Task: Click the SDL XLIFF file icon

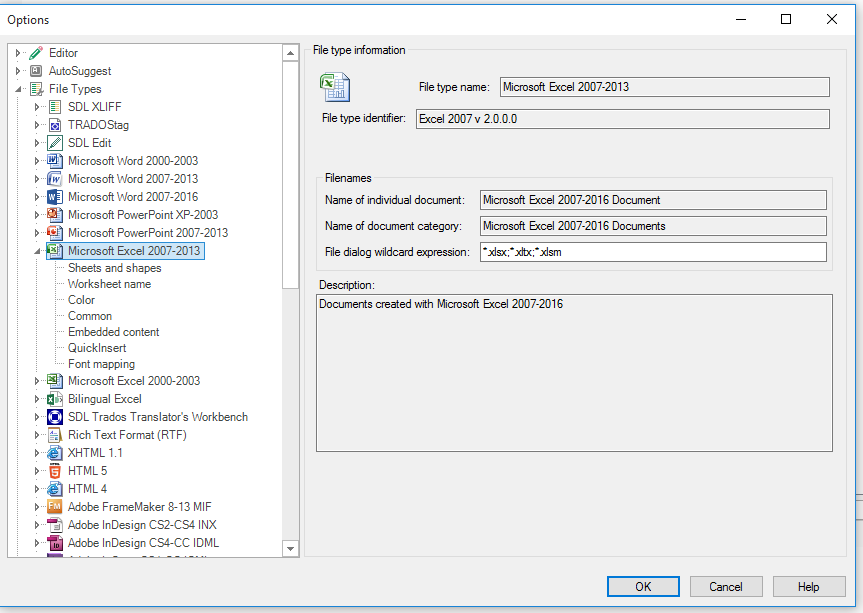Action: (55, 107)
